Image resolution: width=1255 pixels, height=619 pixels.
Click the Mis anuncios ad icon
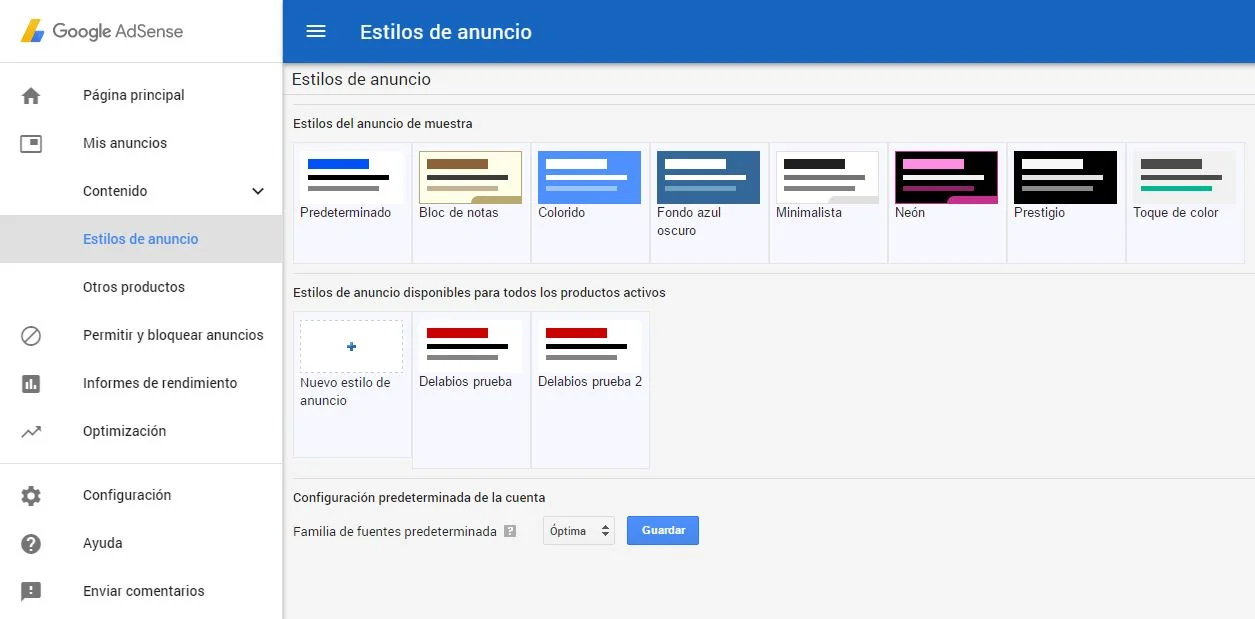click(x=31, y=144)
